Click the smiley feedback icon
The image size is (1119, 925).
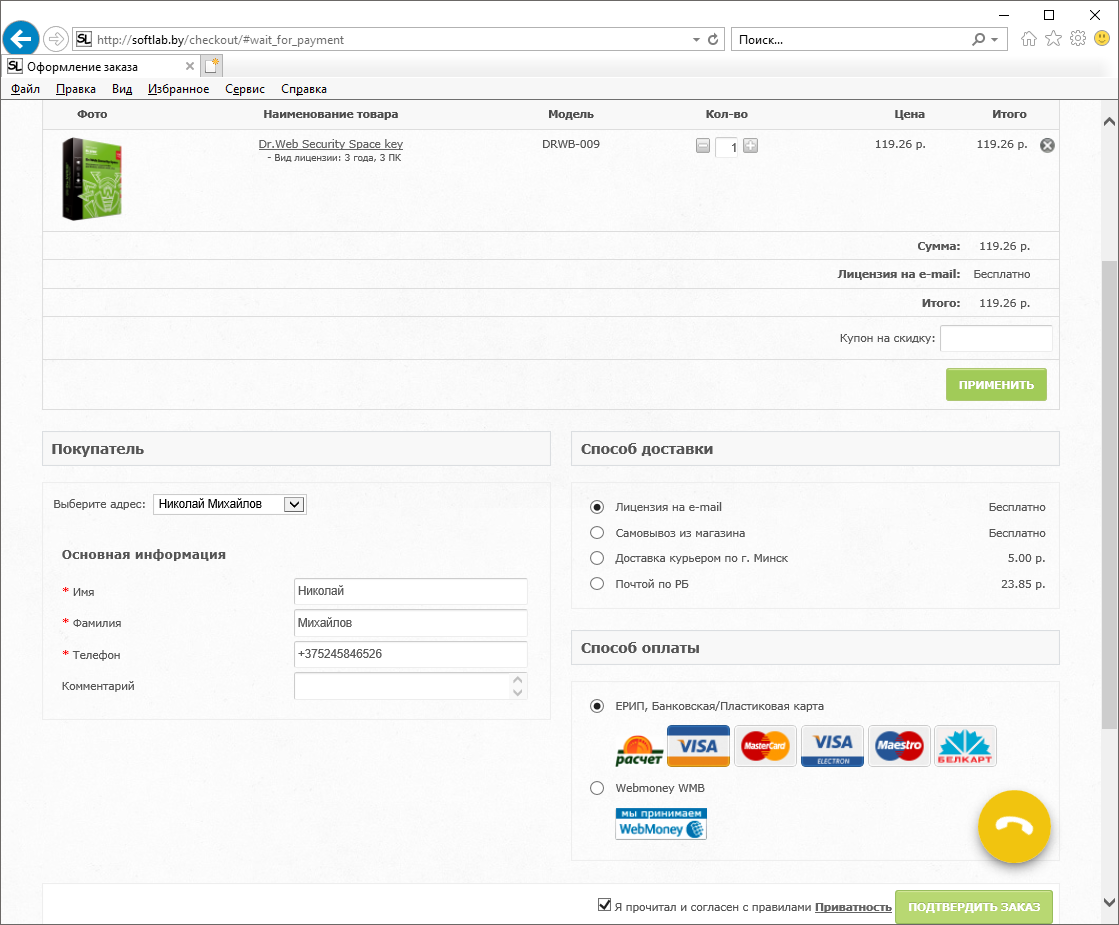1102,39
